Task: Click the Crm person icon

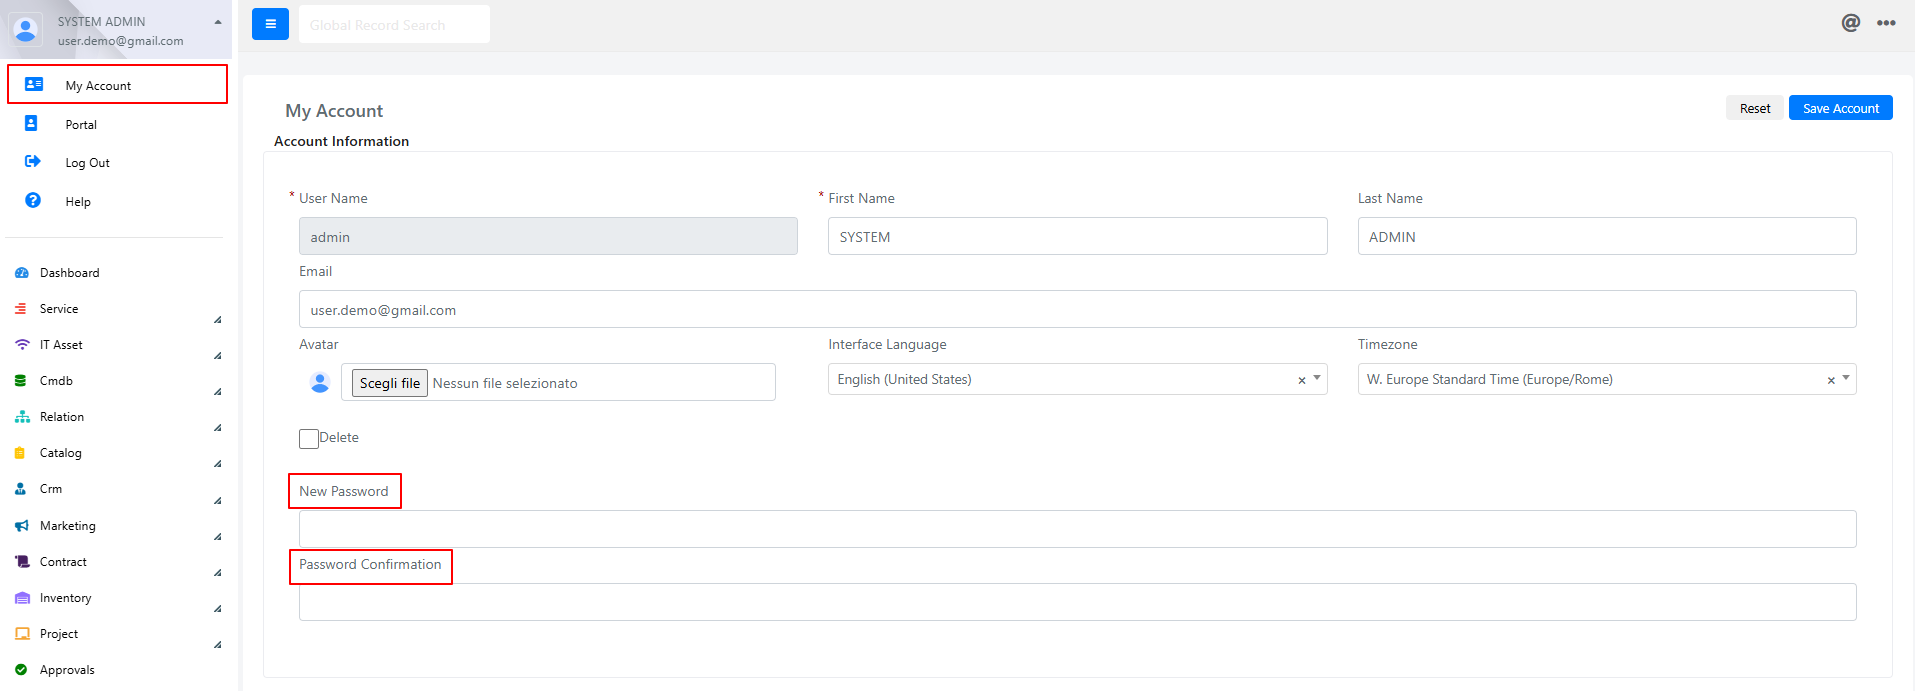Action: pyautogui.click(x=21, y=488)
